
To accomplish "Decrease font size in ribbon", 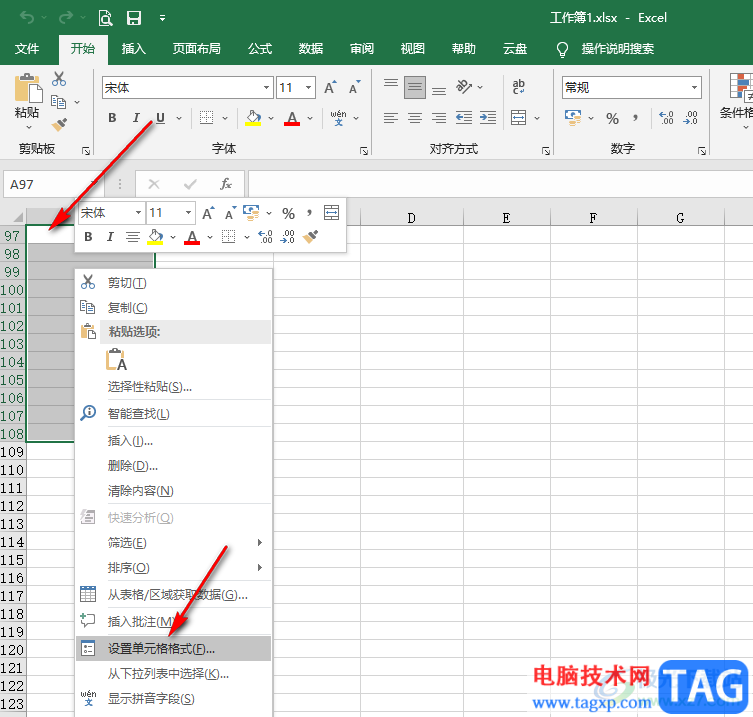I will [x=354, y=87].
